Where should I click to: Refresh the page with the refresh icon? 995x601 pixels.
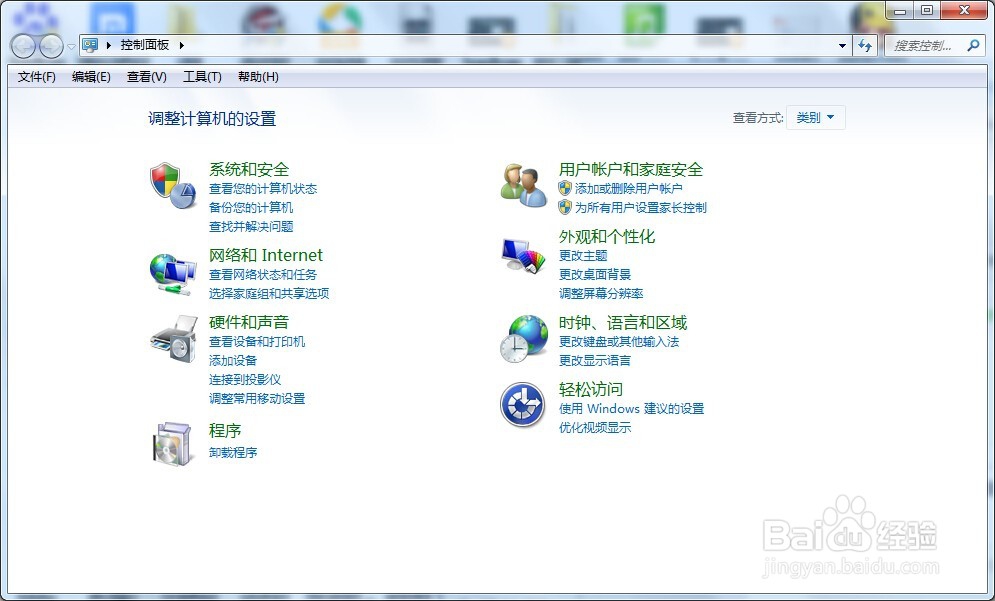click(864, 45)
